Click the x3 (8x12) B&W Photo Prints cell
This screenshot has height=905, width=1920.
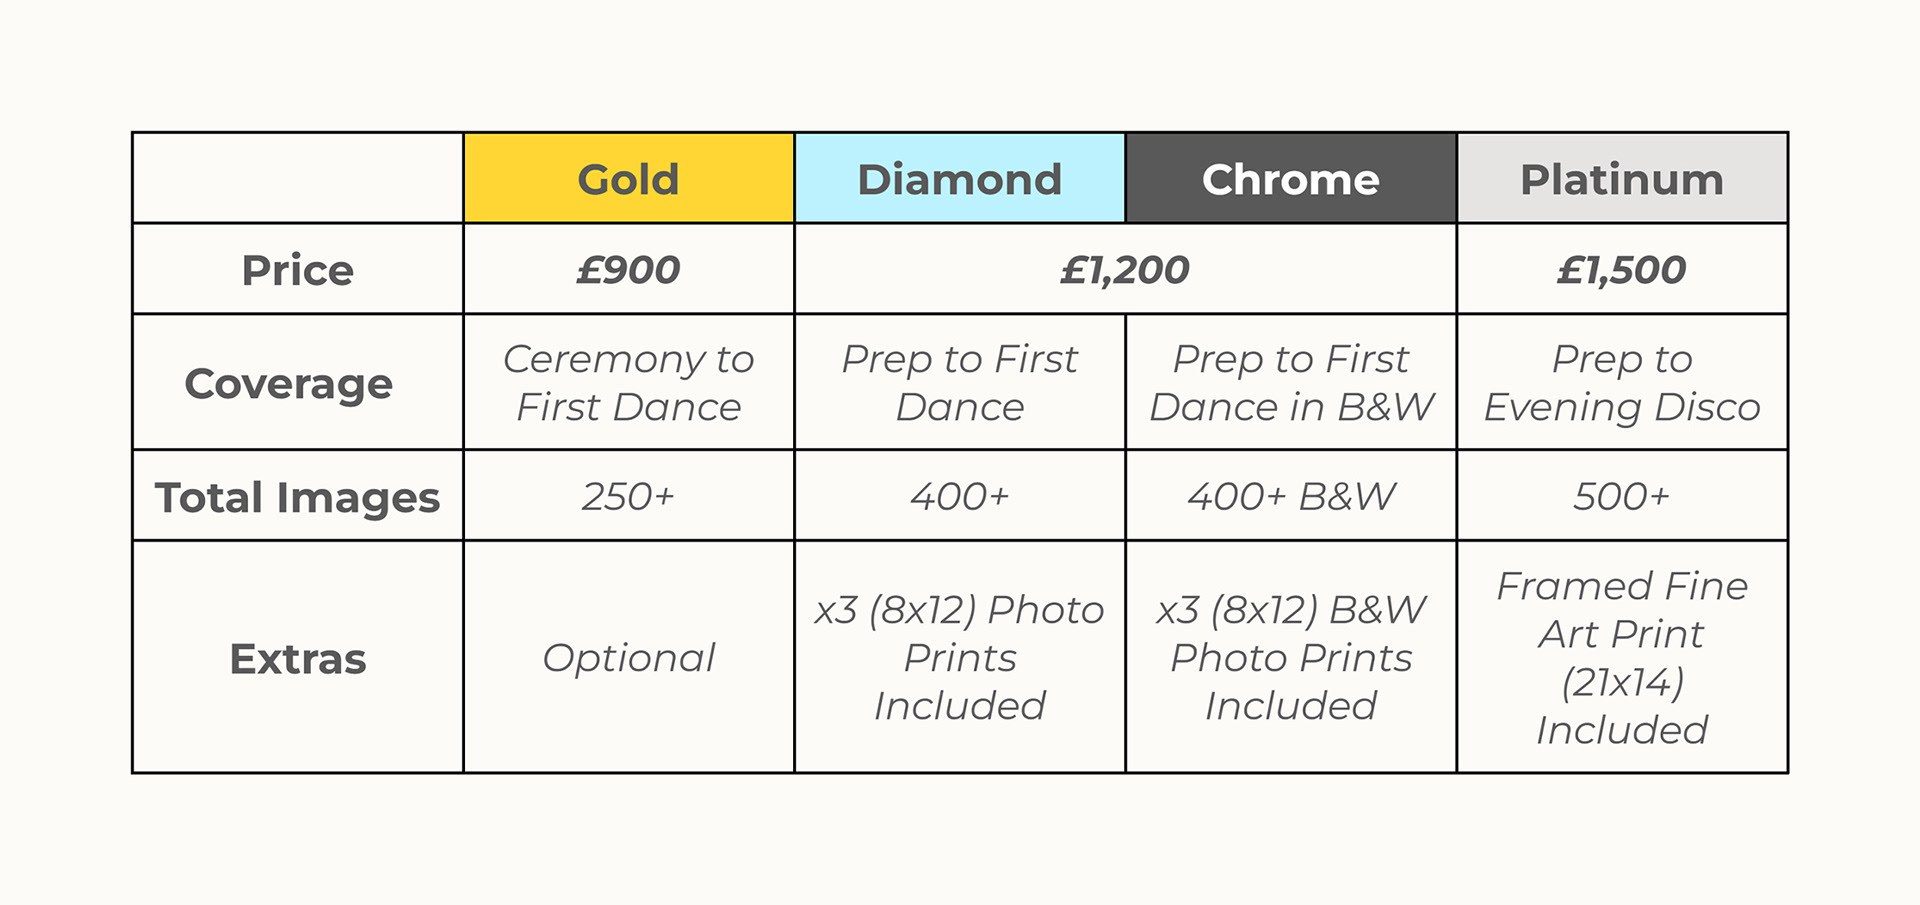pyautogui.click(x=1290, y=658)
